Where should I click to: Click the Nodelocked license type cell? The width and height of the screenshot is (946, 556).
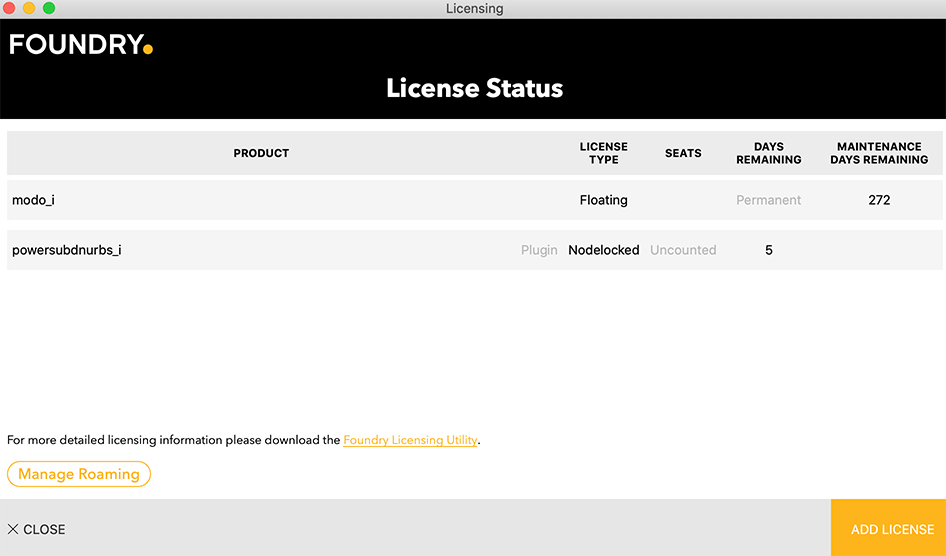(603, 250)
